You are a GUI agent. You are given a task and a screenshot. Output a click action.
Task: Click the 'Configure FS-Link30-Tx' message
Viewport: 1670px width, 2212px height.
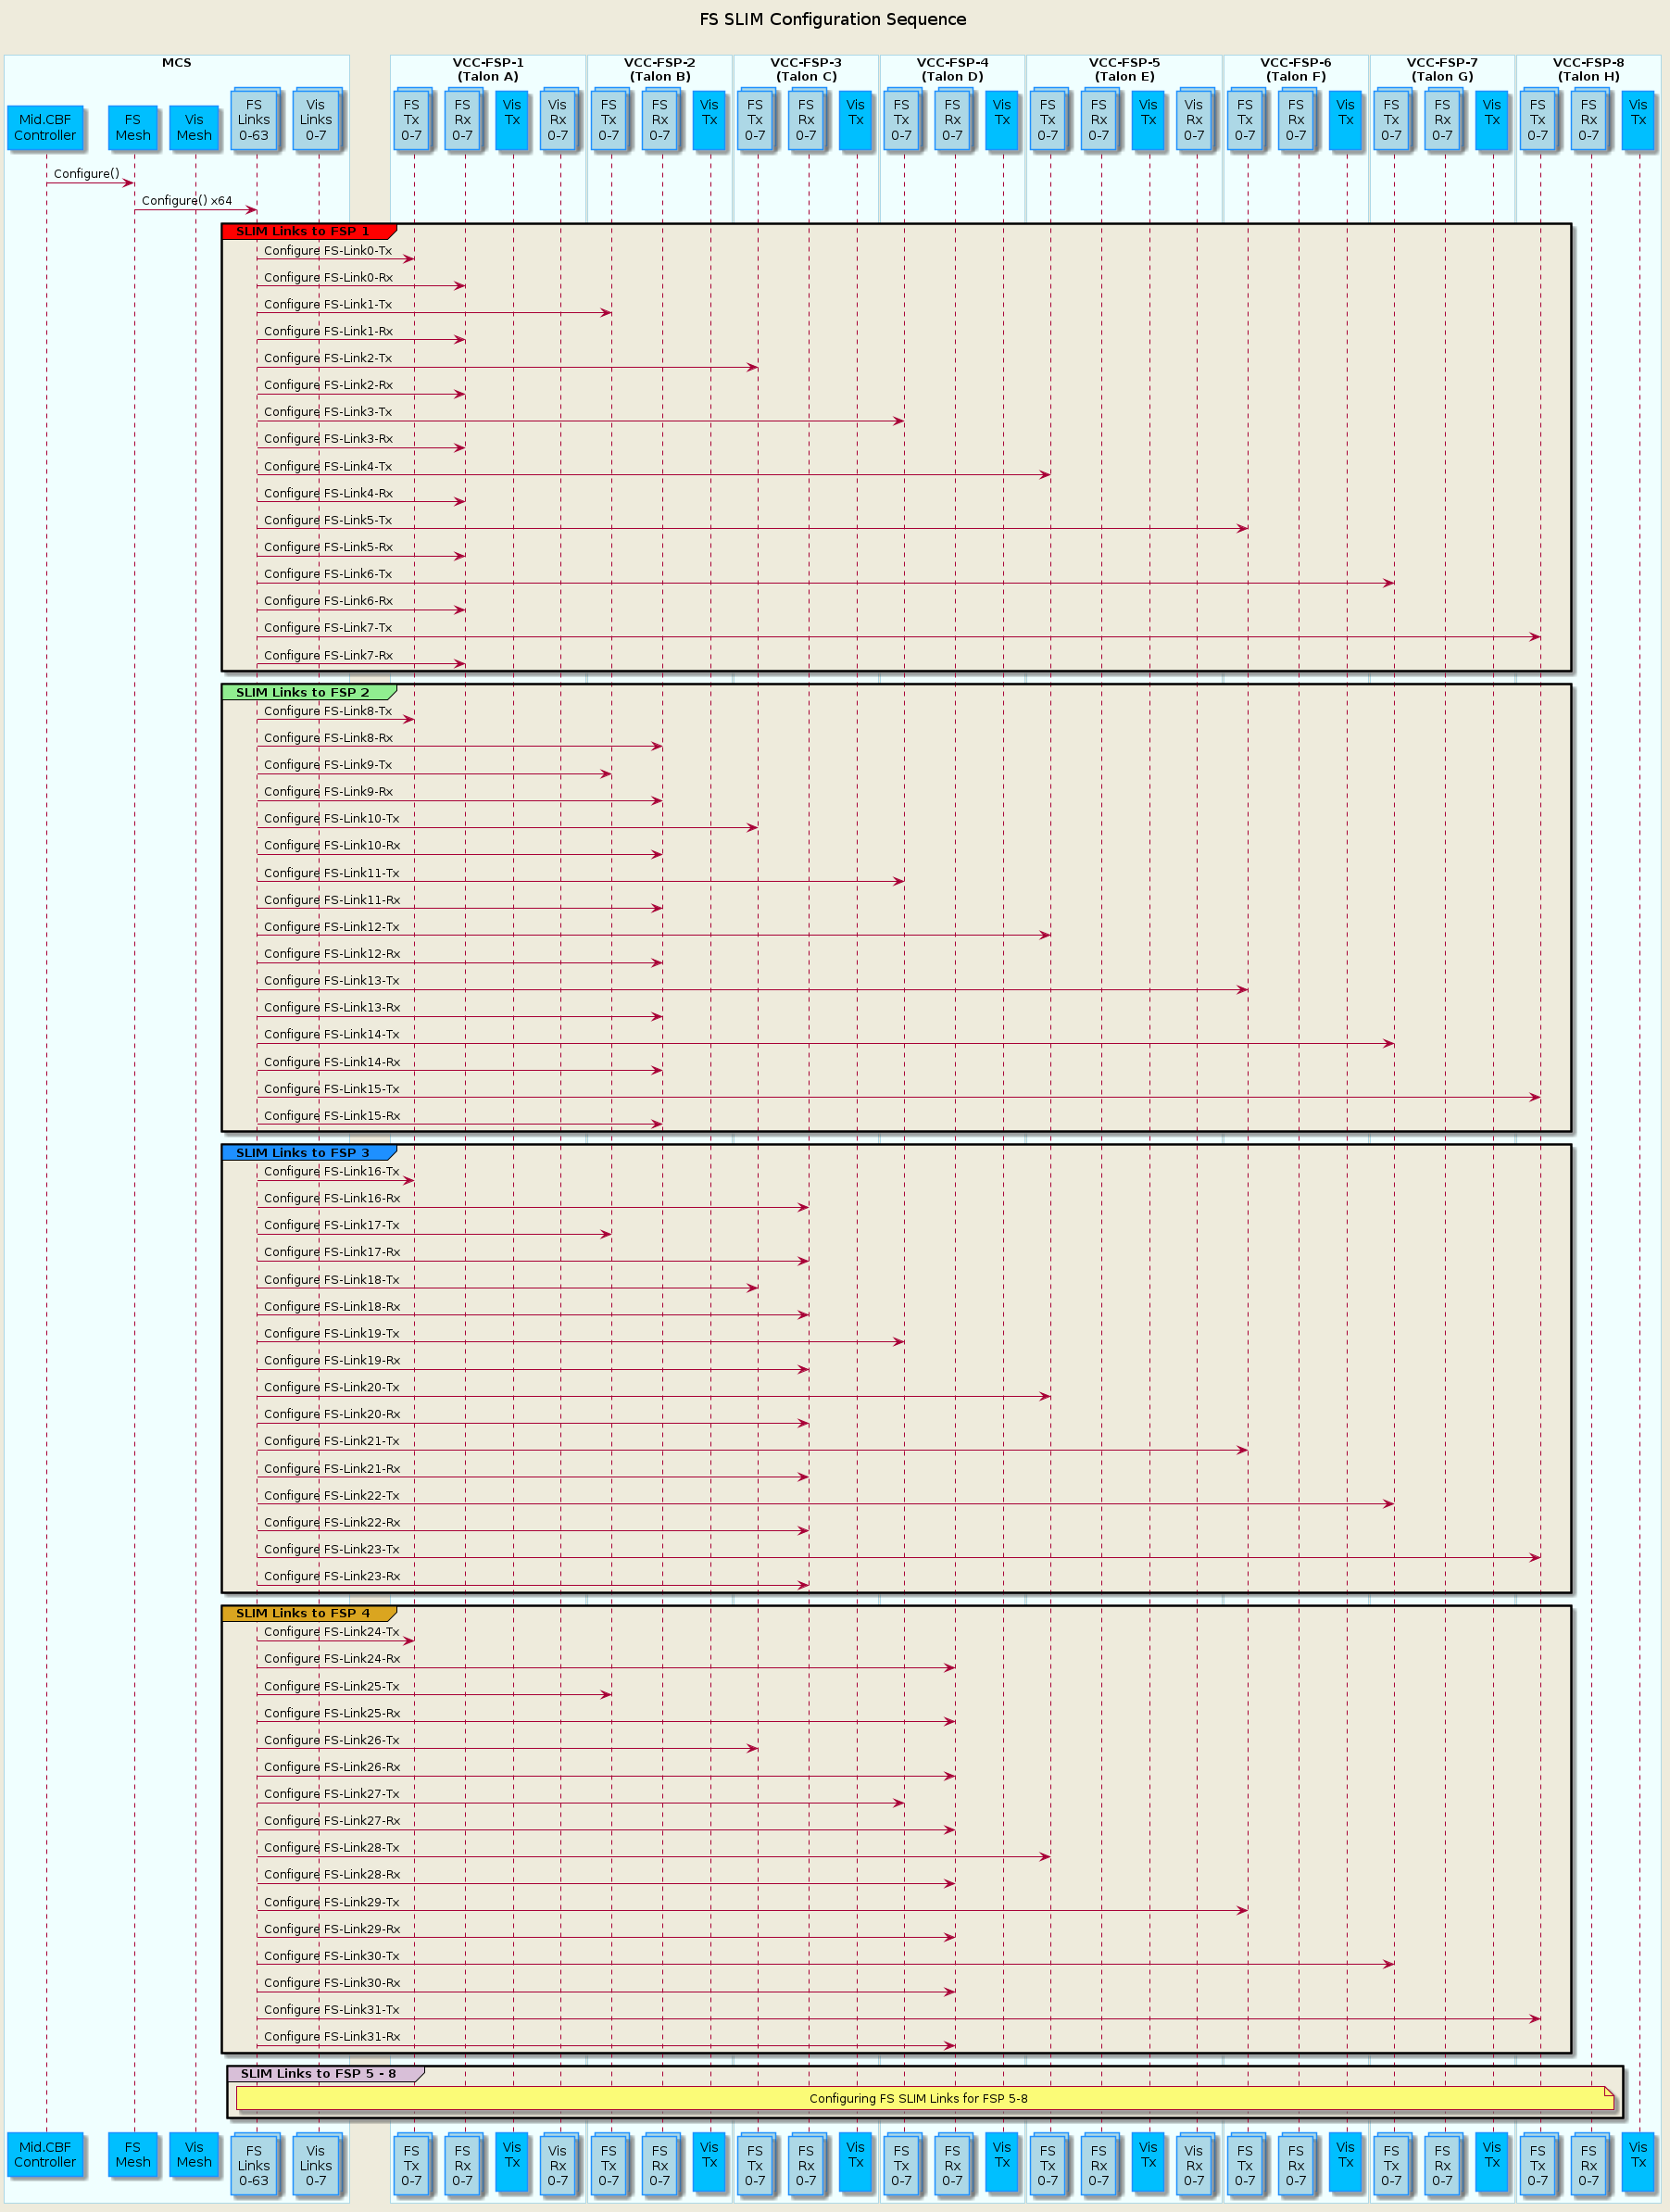(x=332, y=1956)
